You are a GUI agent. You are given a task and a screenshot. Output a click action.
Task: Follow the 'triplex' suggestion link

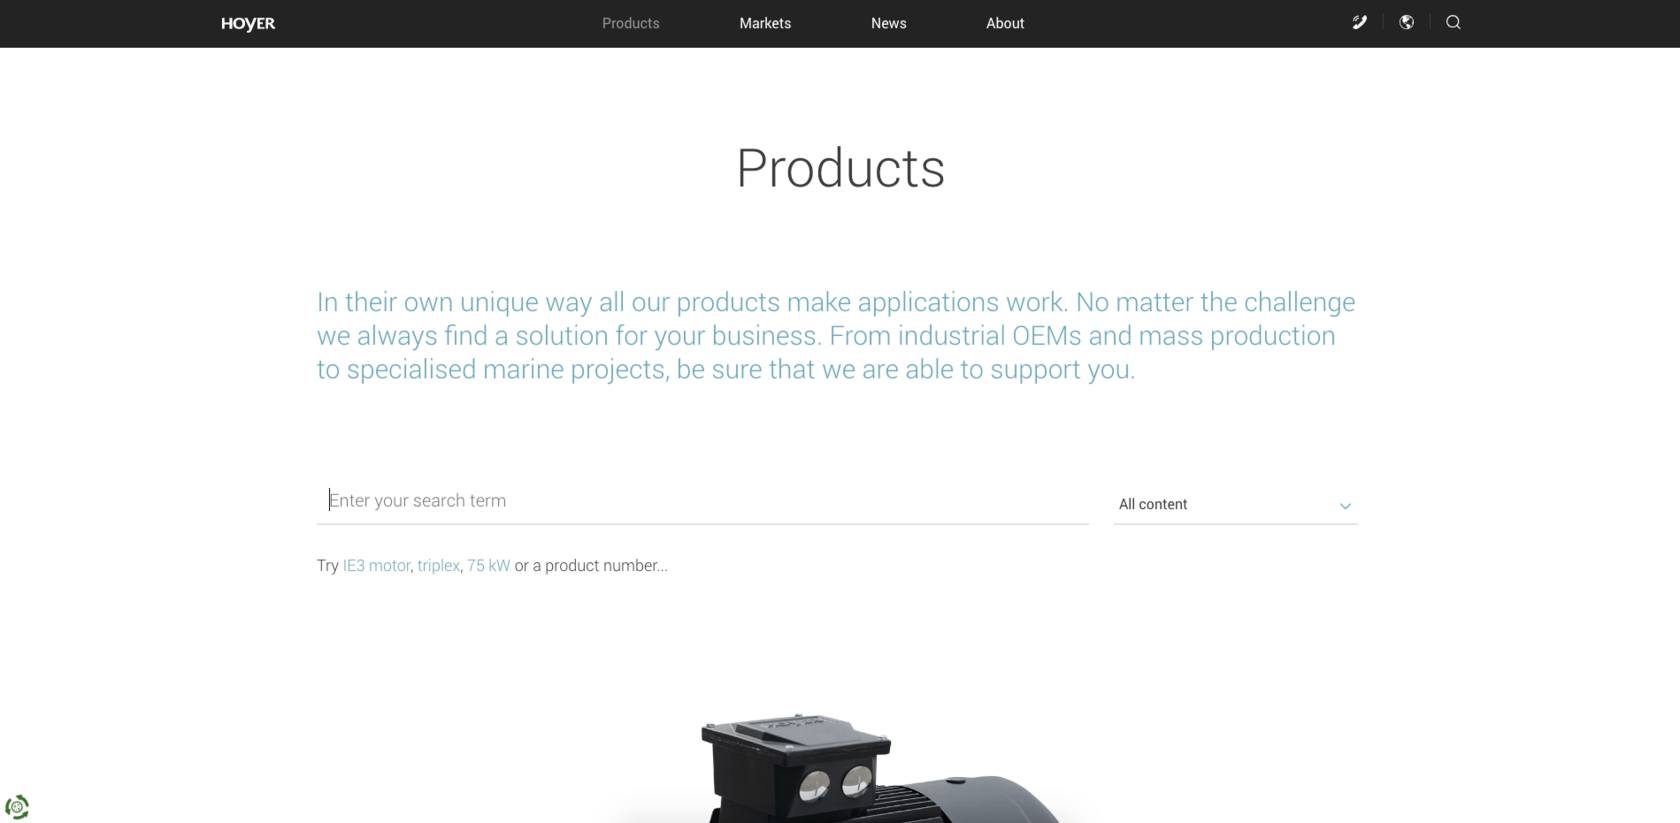click(438, 565)
